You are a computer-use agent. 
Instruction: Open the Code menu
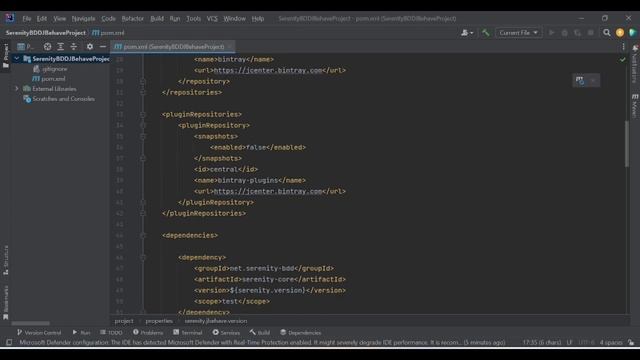pos(108,19)
